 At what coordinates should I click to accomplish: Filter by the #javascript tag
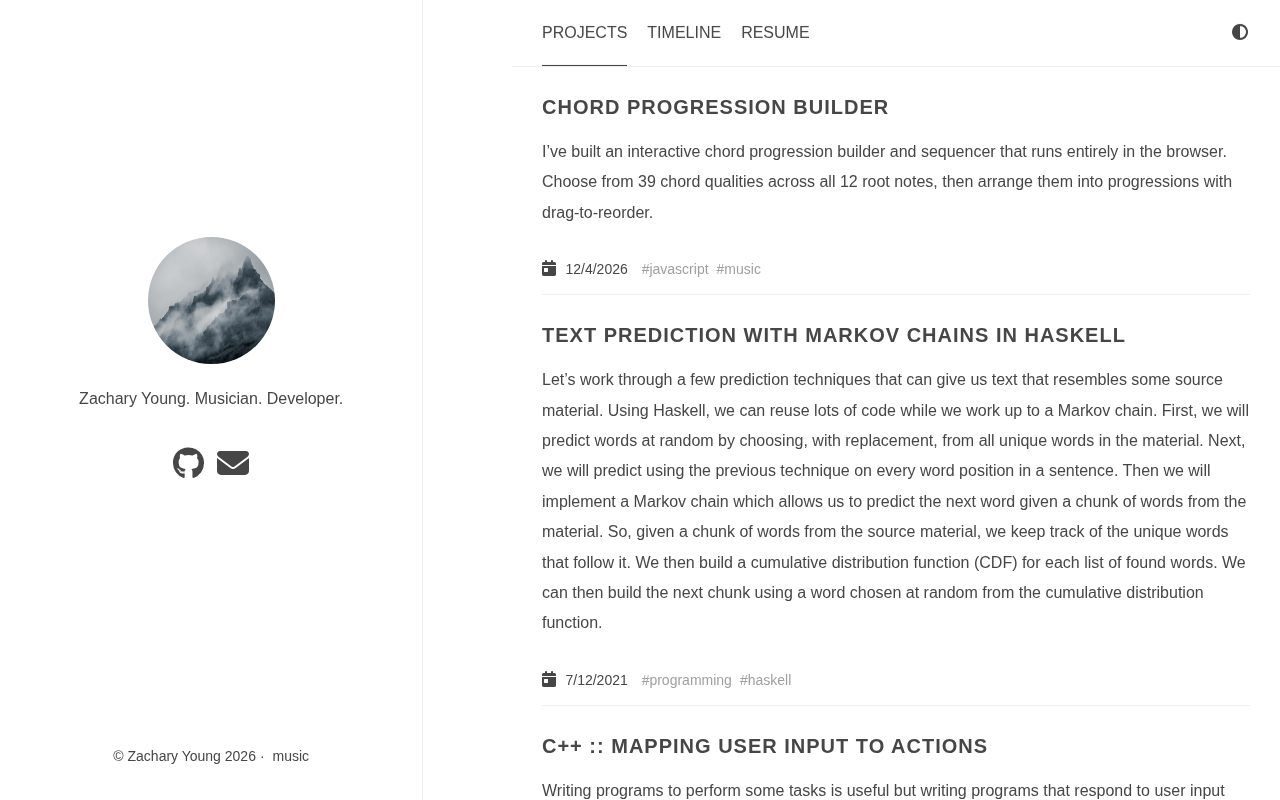tap(675, 269)
